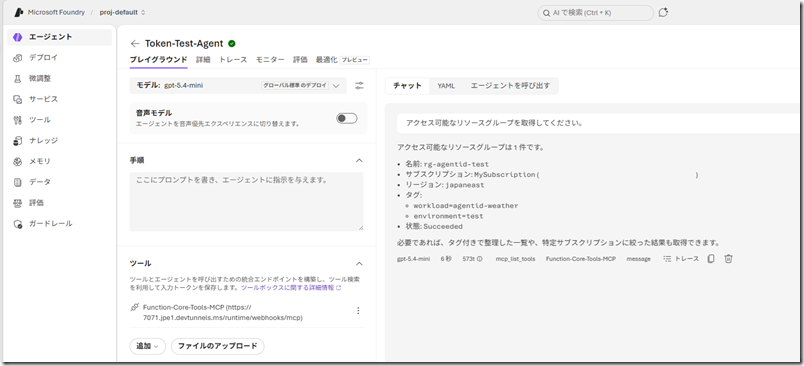Click the Microsoft Foundry breadcrumb text
Screen dimensions: 804x366
point(56,12)
